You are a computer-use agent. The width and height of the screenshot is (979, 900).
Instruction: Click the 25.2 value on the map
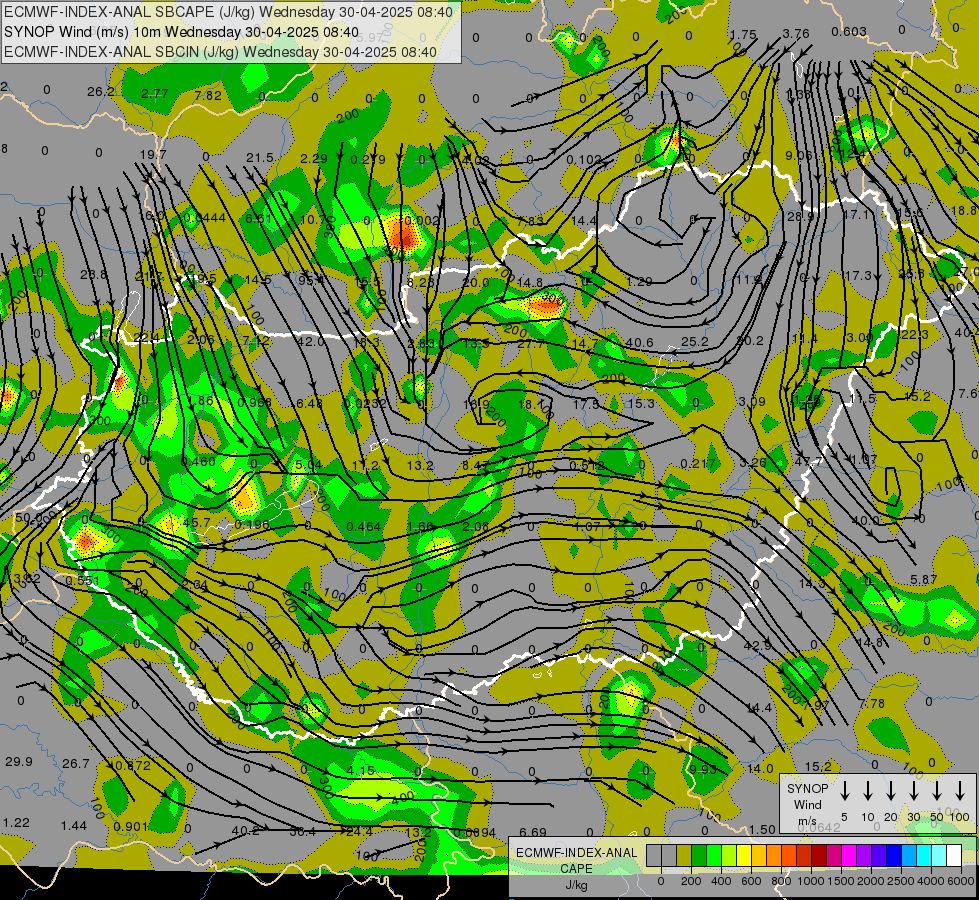pyautogui.click(x=694, y=341)
